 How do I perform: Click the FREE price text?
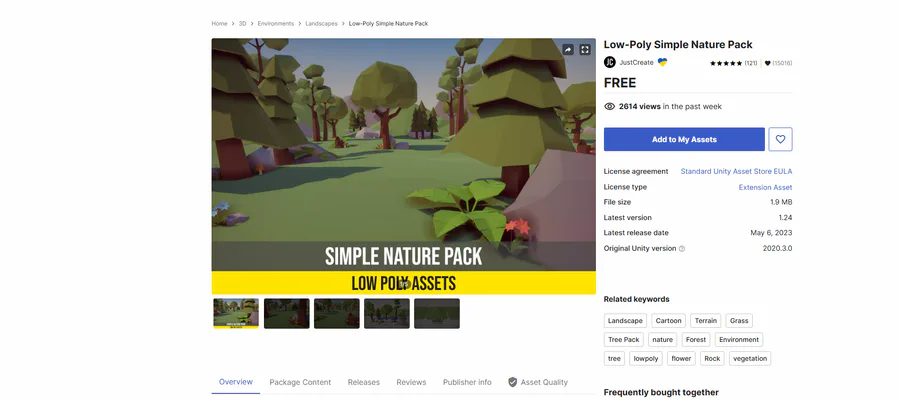pyautogui.click(x=620, y=83)
